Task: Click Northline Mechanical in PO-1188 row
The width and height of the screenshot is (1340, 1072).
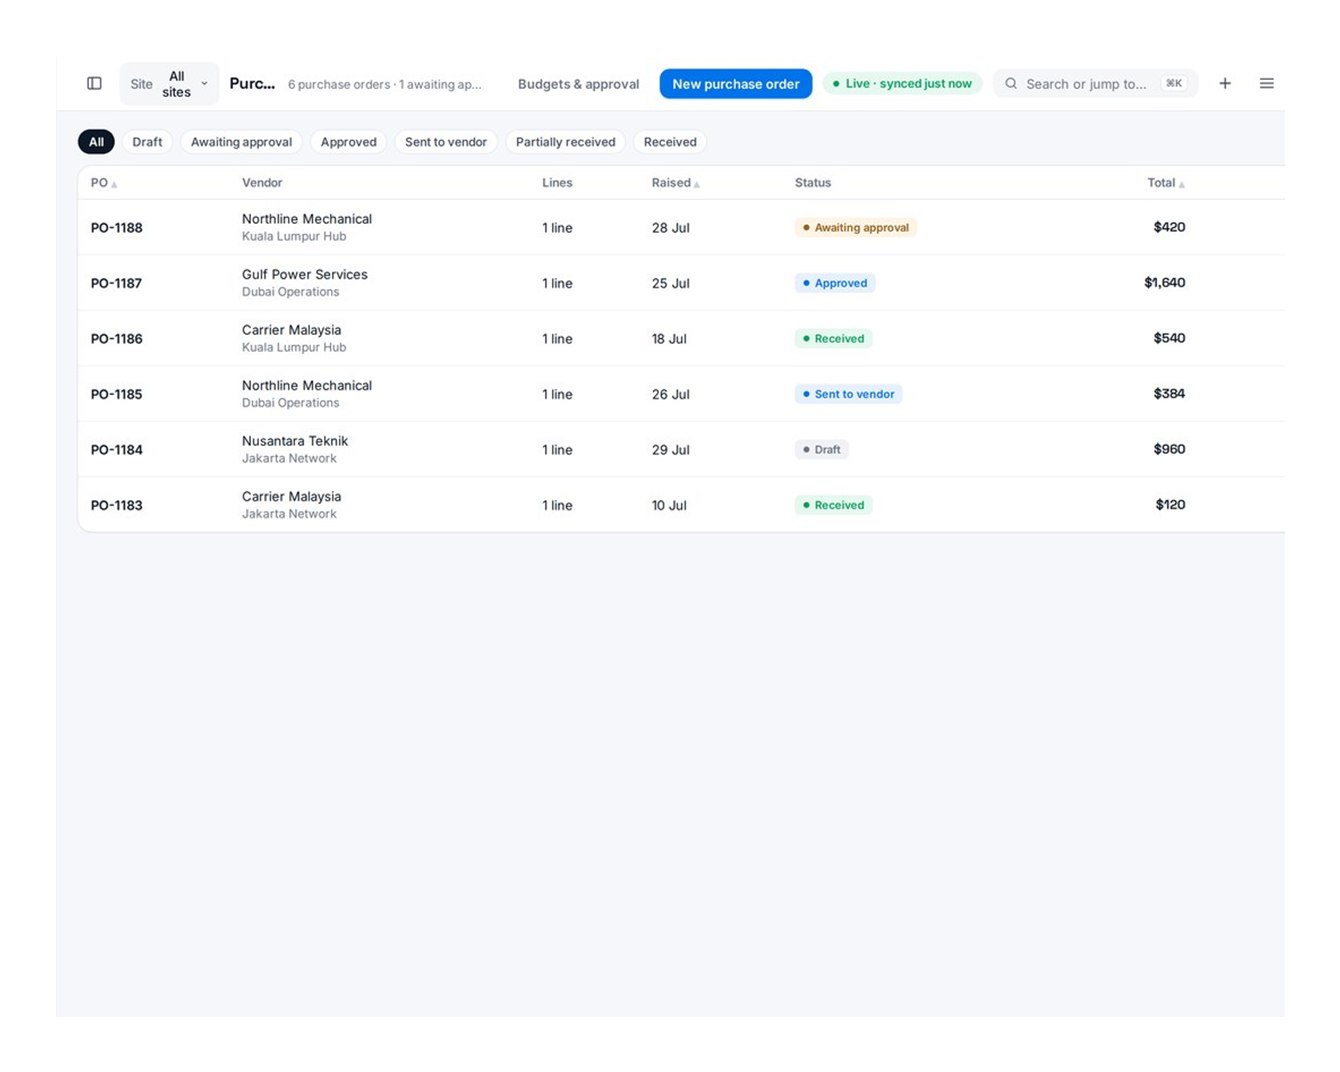Action: click(x=307, y=219)
